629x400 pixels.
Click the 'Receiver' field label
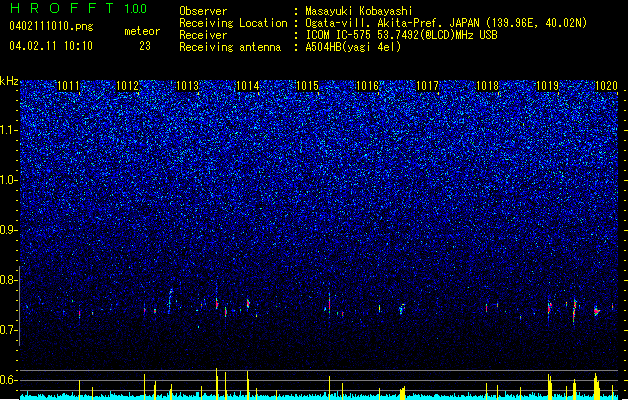tap(203, 35)
